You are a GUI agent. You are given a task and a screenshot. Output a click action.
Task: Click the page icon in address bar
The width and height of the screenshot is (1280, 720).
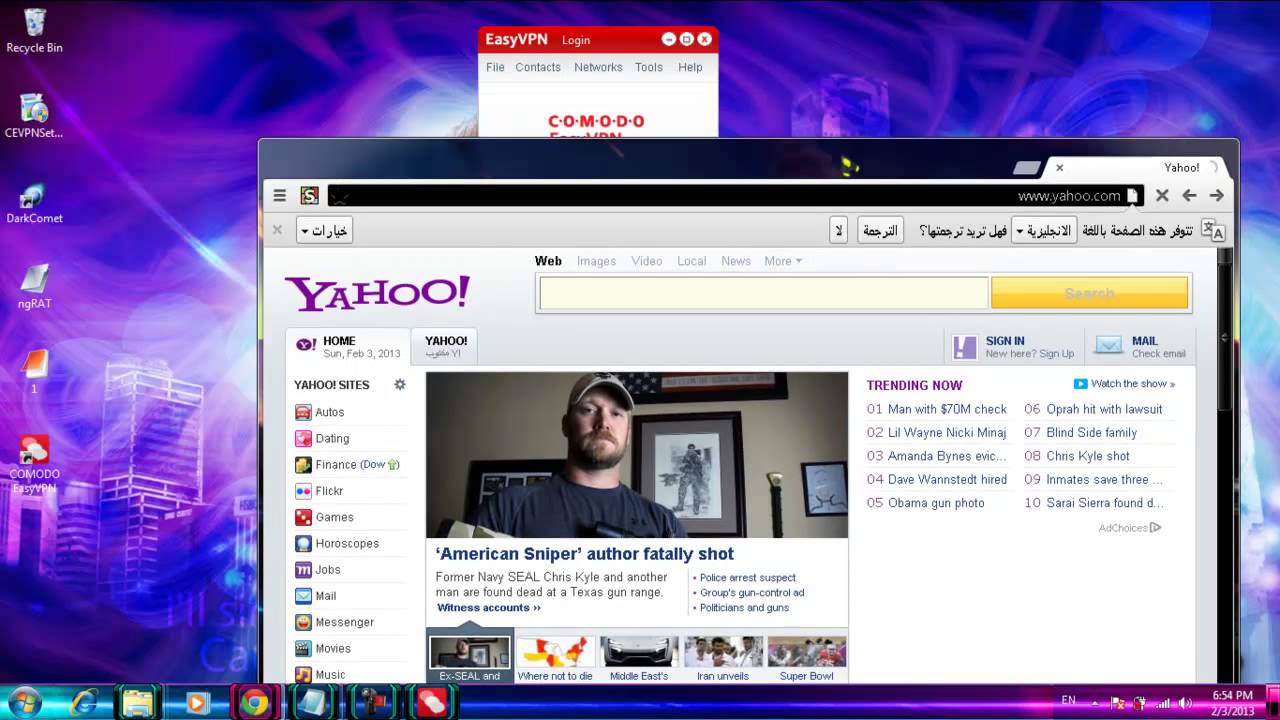coord(1132,196)
